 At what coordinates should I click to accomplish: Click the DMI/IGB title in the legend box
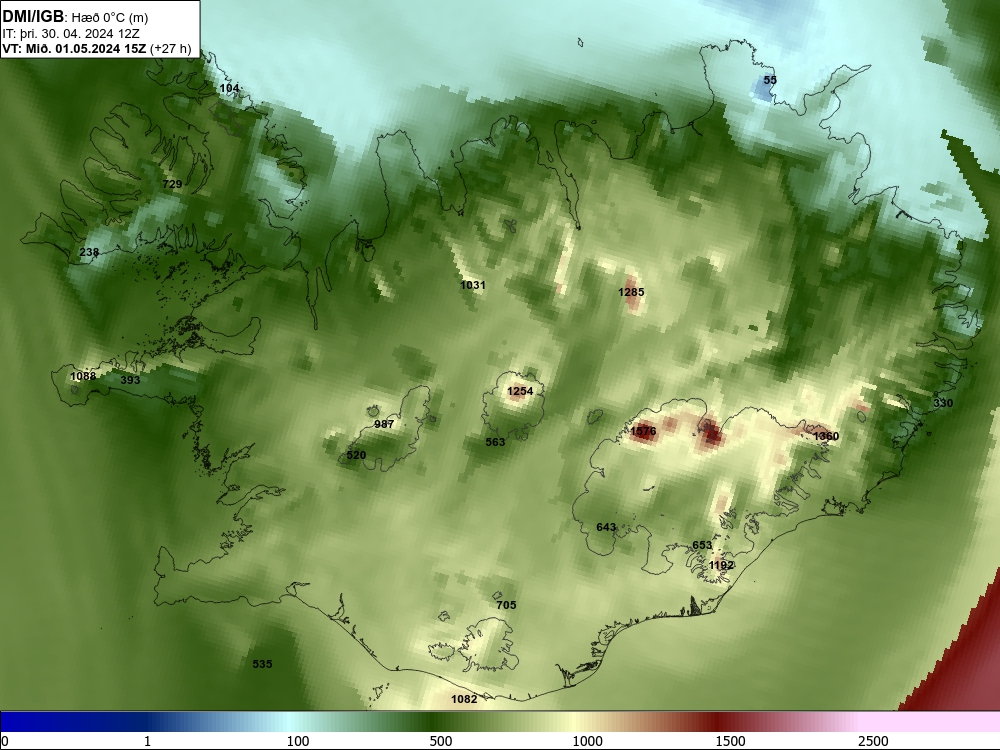pyautogui.click(x=33, y=17)
